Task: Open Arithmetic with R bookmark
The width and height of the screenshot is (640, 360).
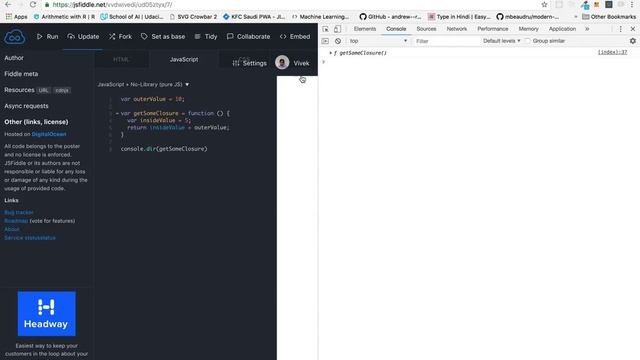Action: [x=64, y=17]
